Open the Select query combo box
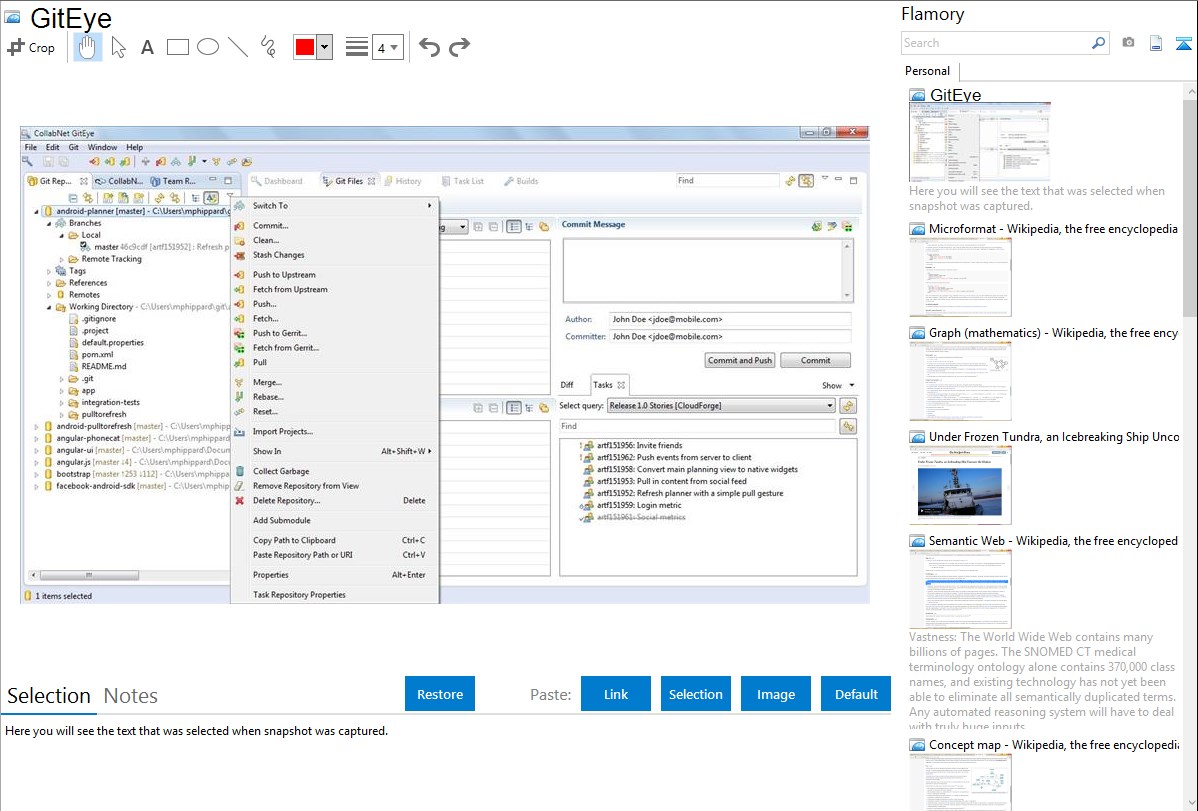Screen dimensions: 1198x811 [x=721, y=406]
